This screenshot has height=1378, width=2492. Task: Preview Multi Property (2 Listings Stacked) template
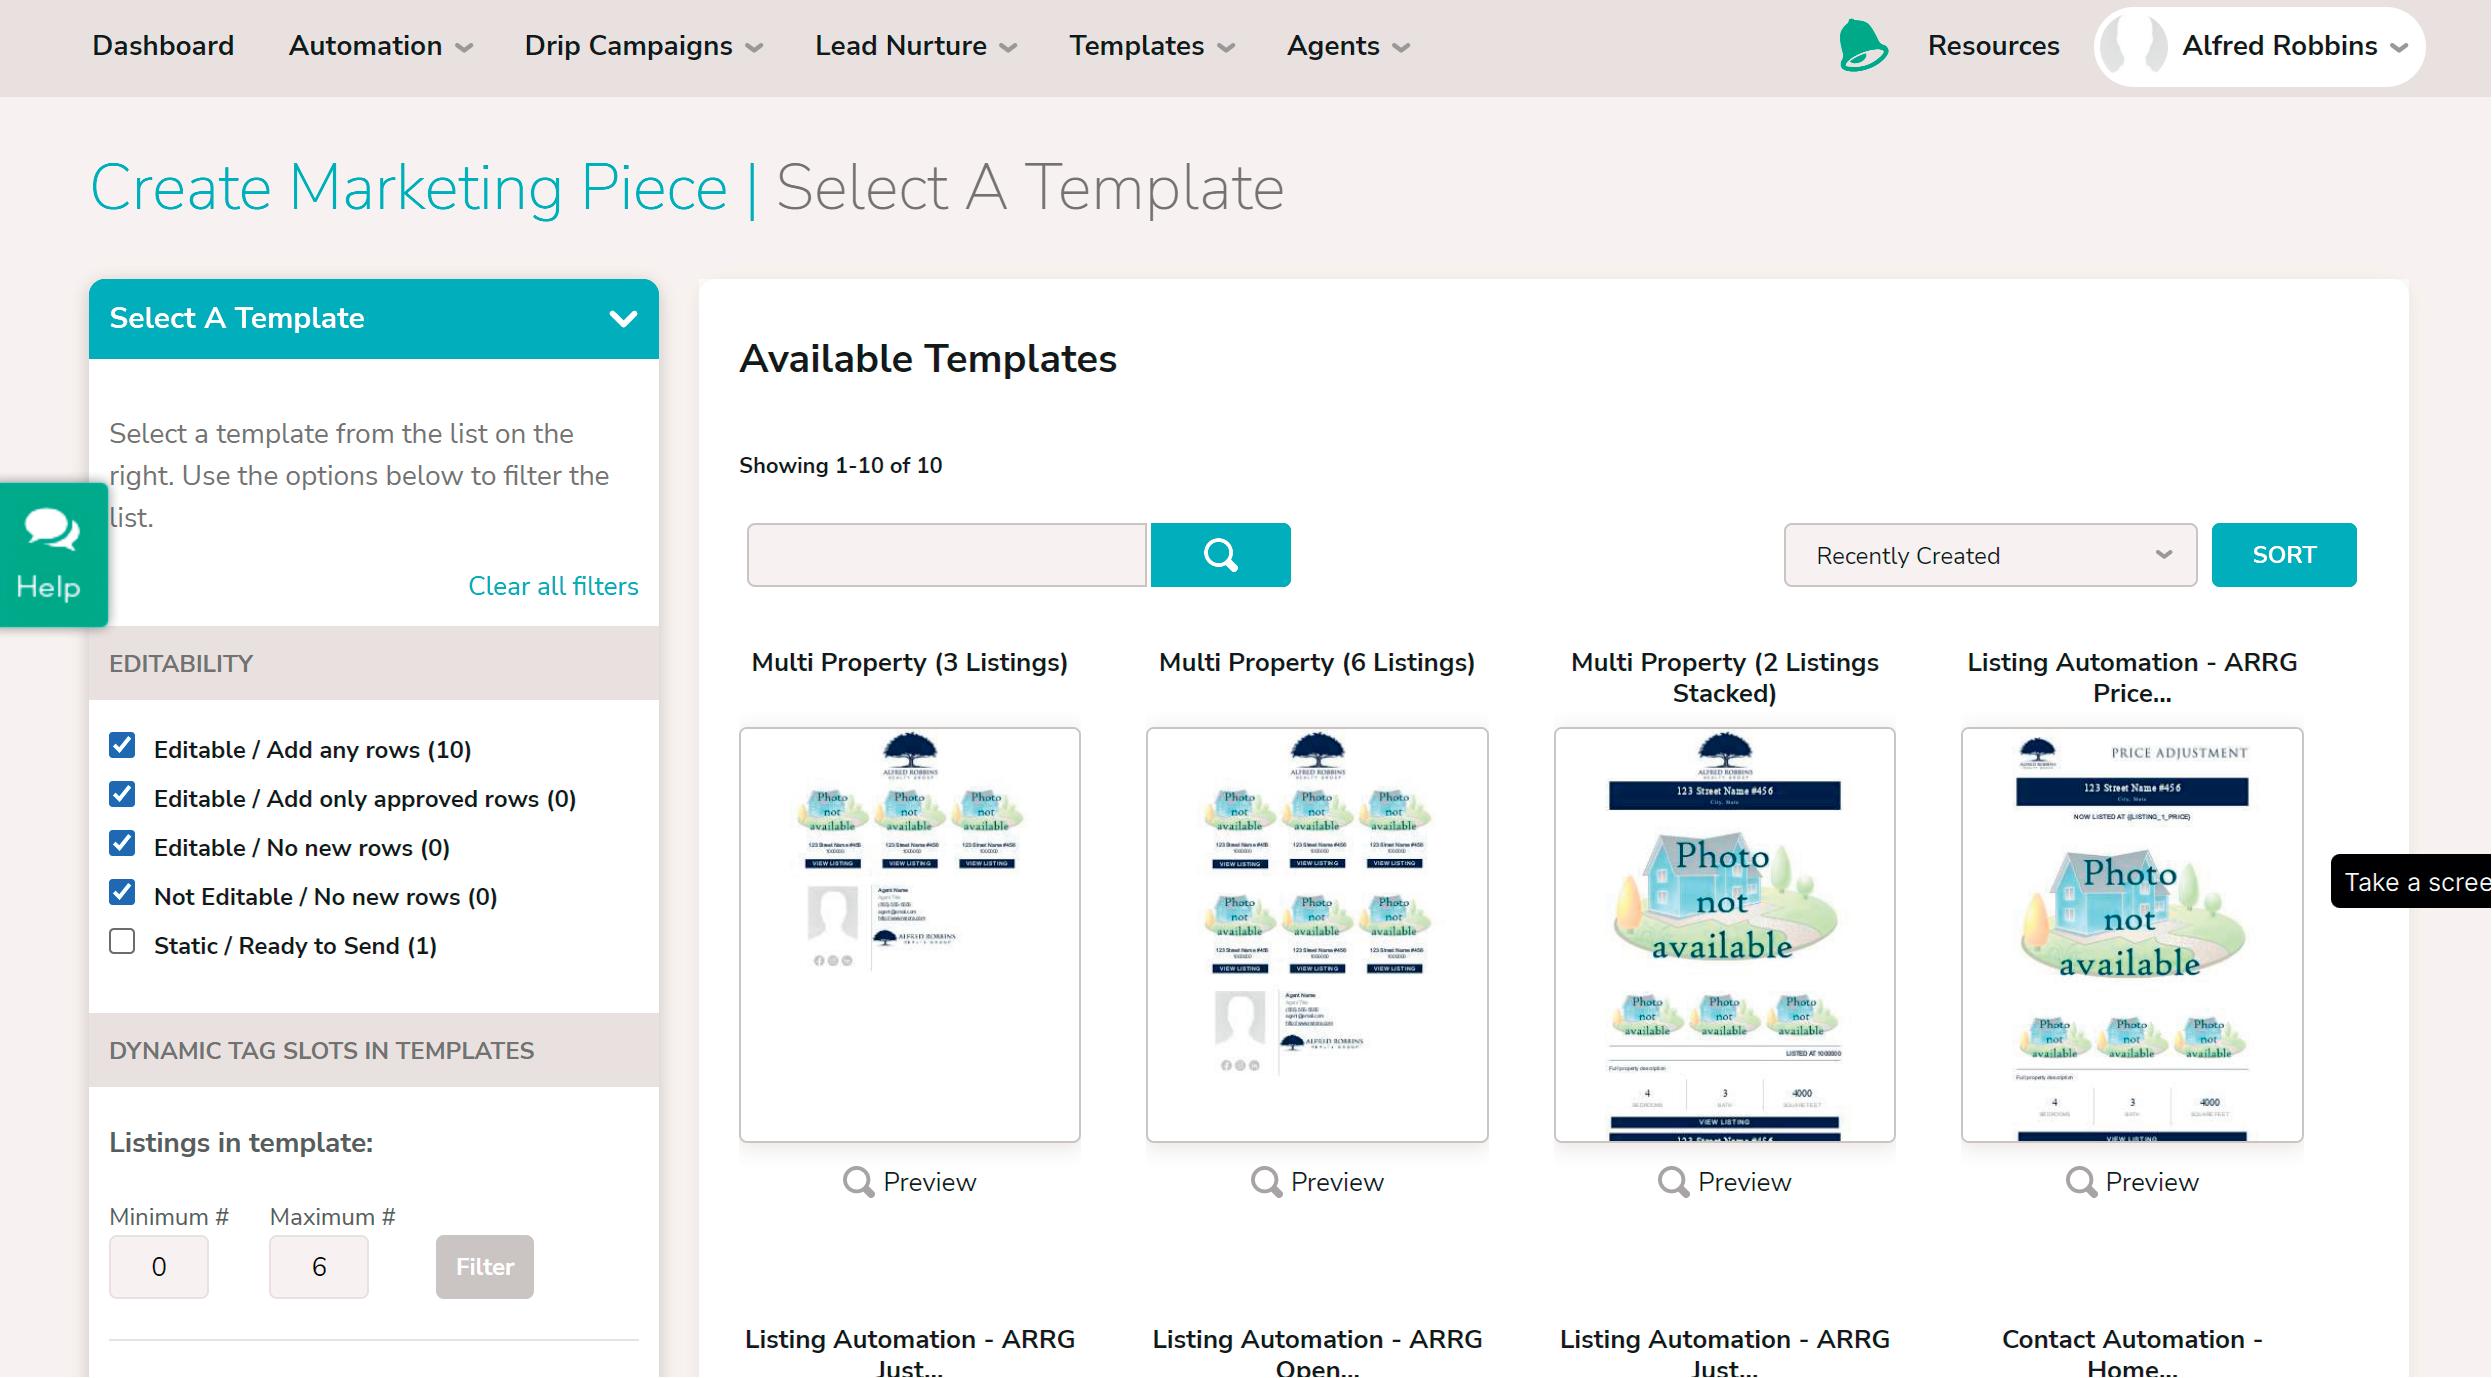(x=1724, y=1182)
